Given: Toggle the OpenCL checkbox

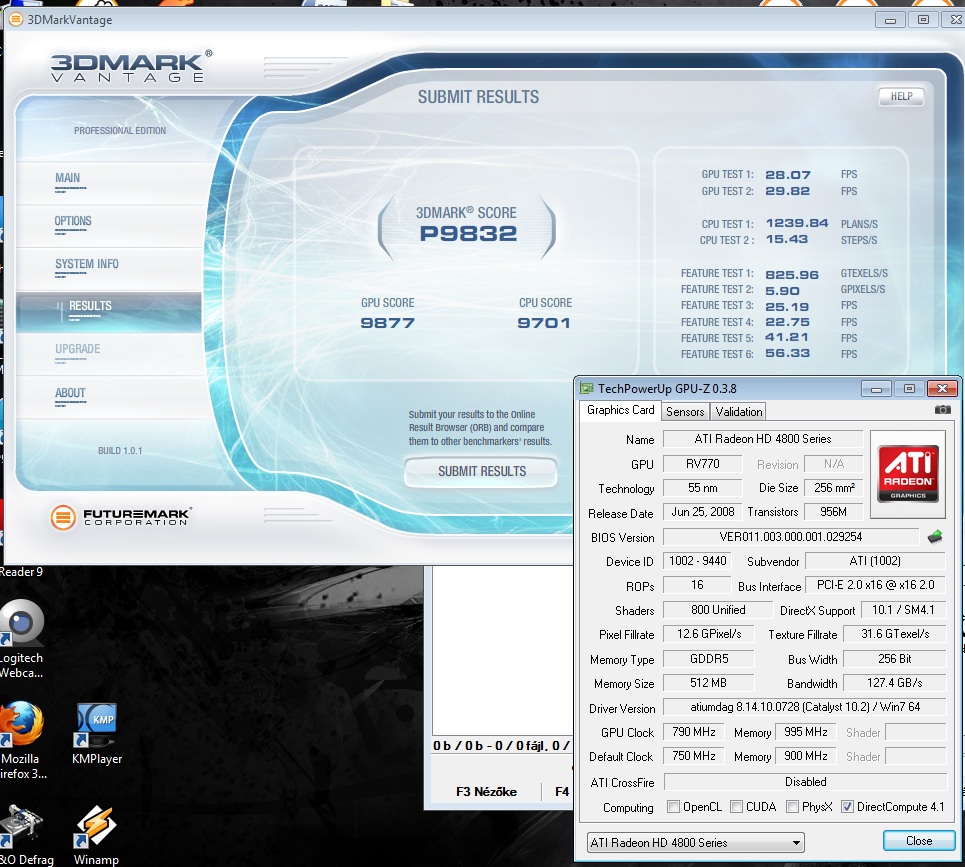Looking at the screenshot, I should coord(673,807).
